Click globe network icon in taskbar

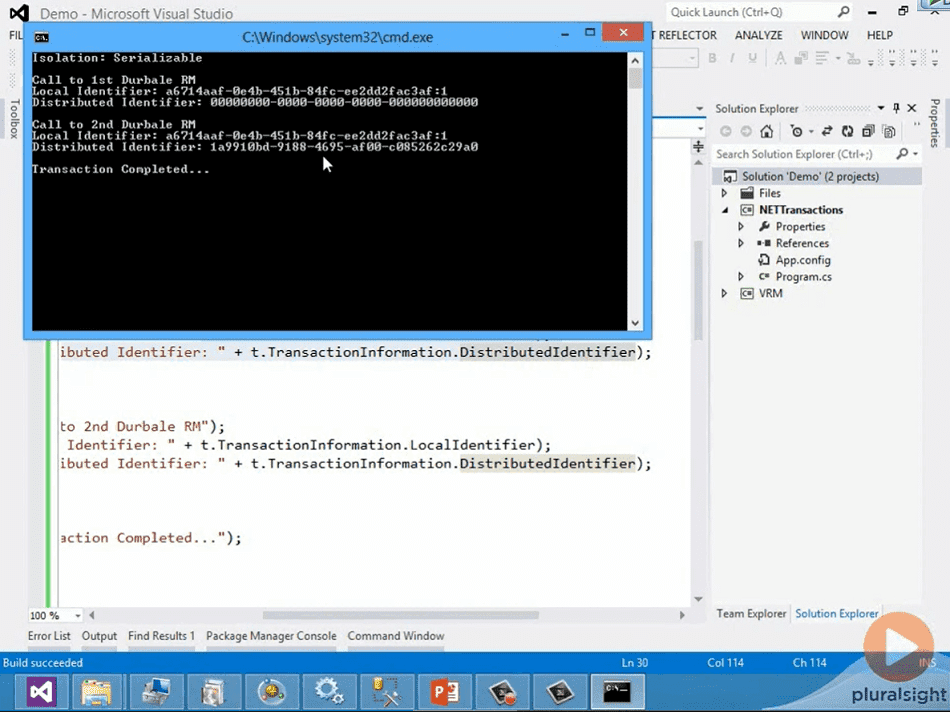(271, 692)
